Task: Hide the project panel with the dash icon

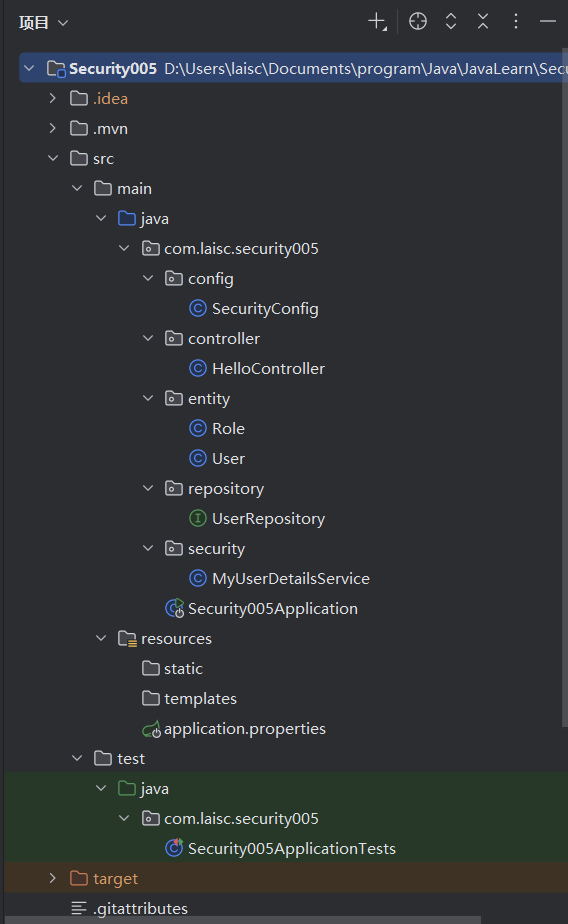Action: pos(547,22)
